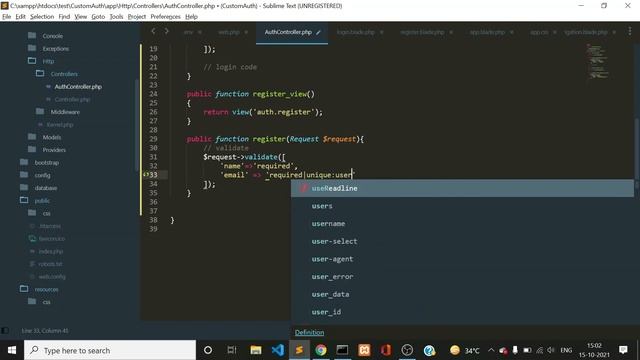Close the login.blade.php tab
The image size is (640, 360).
[381, 32]
